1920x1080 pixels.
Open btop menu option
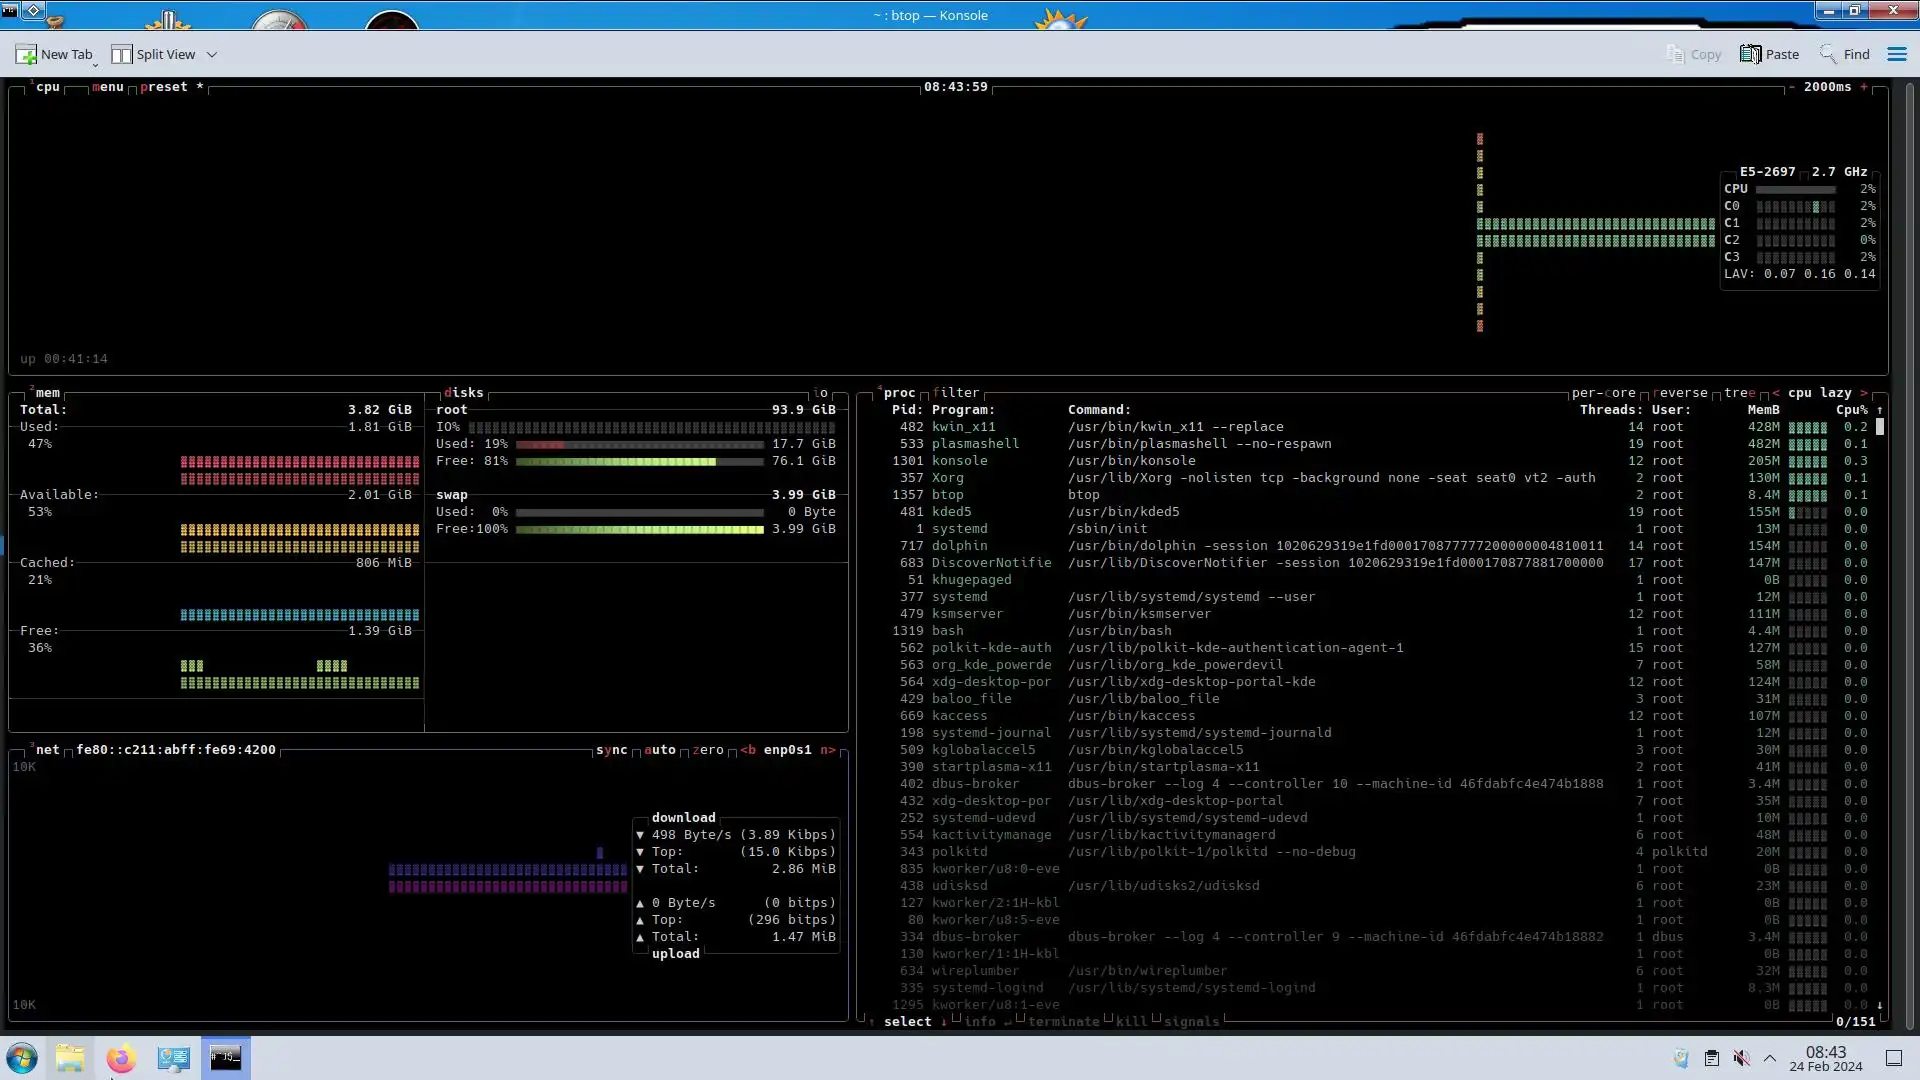click(108, 87)
